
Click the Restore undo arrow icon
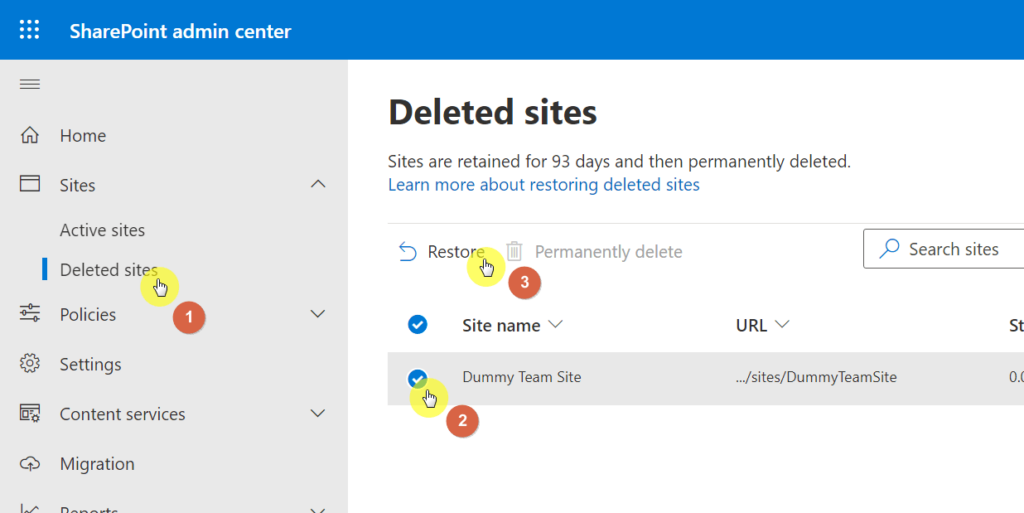408,251
